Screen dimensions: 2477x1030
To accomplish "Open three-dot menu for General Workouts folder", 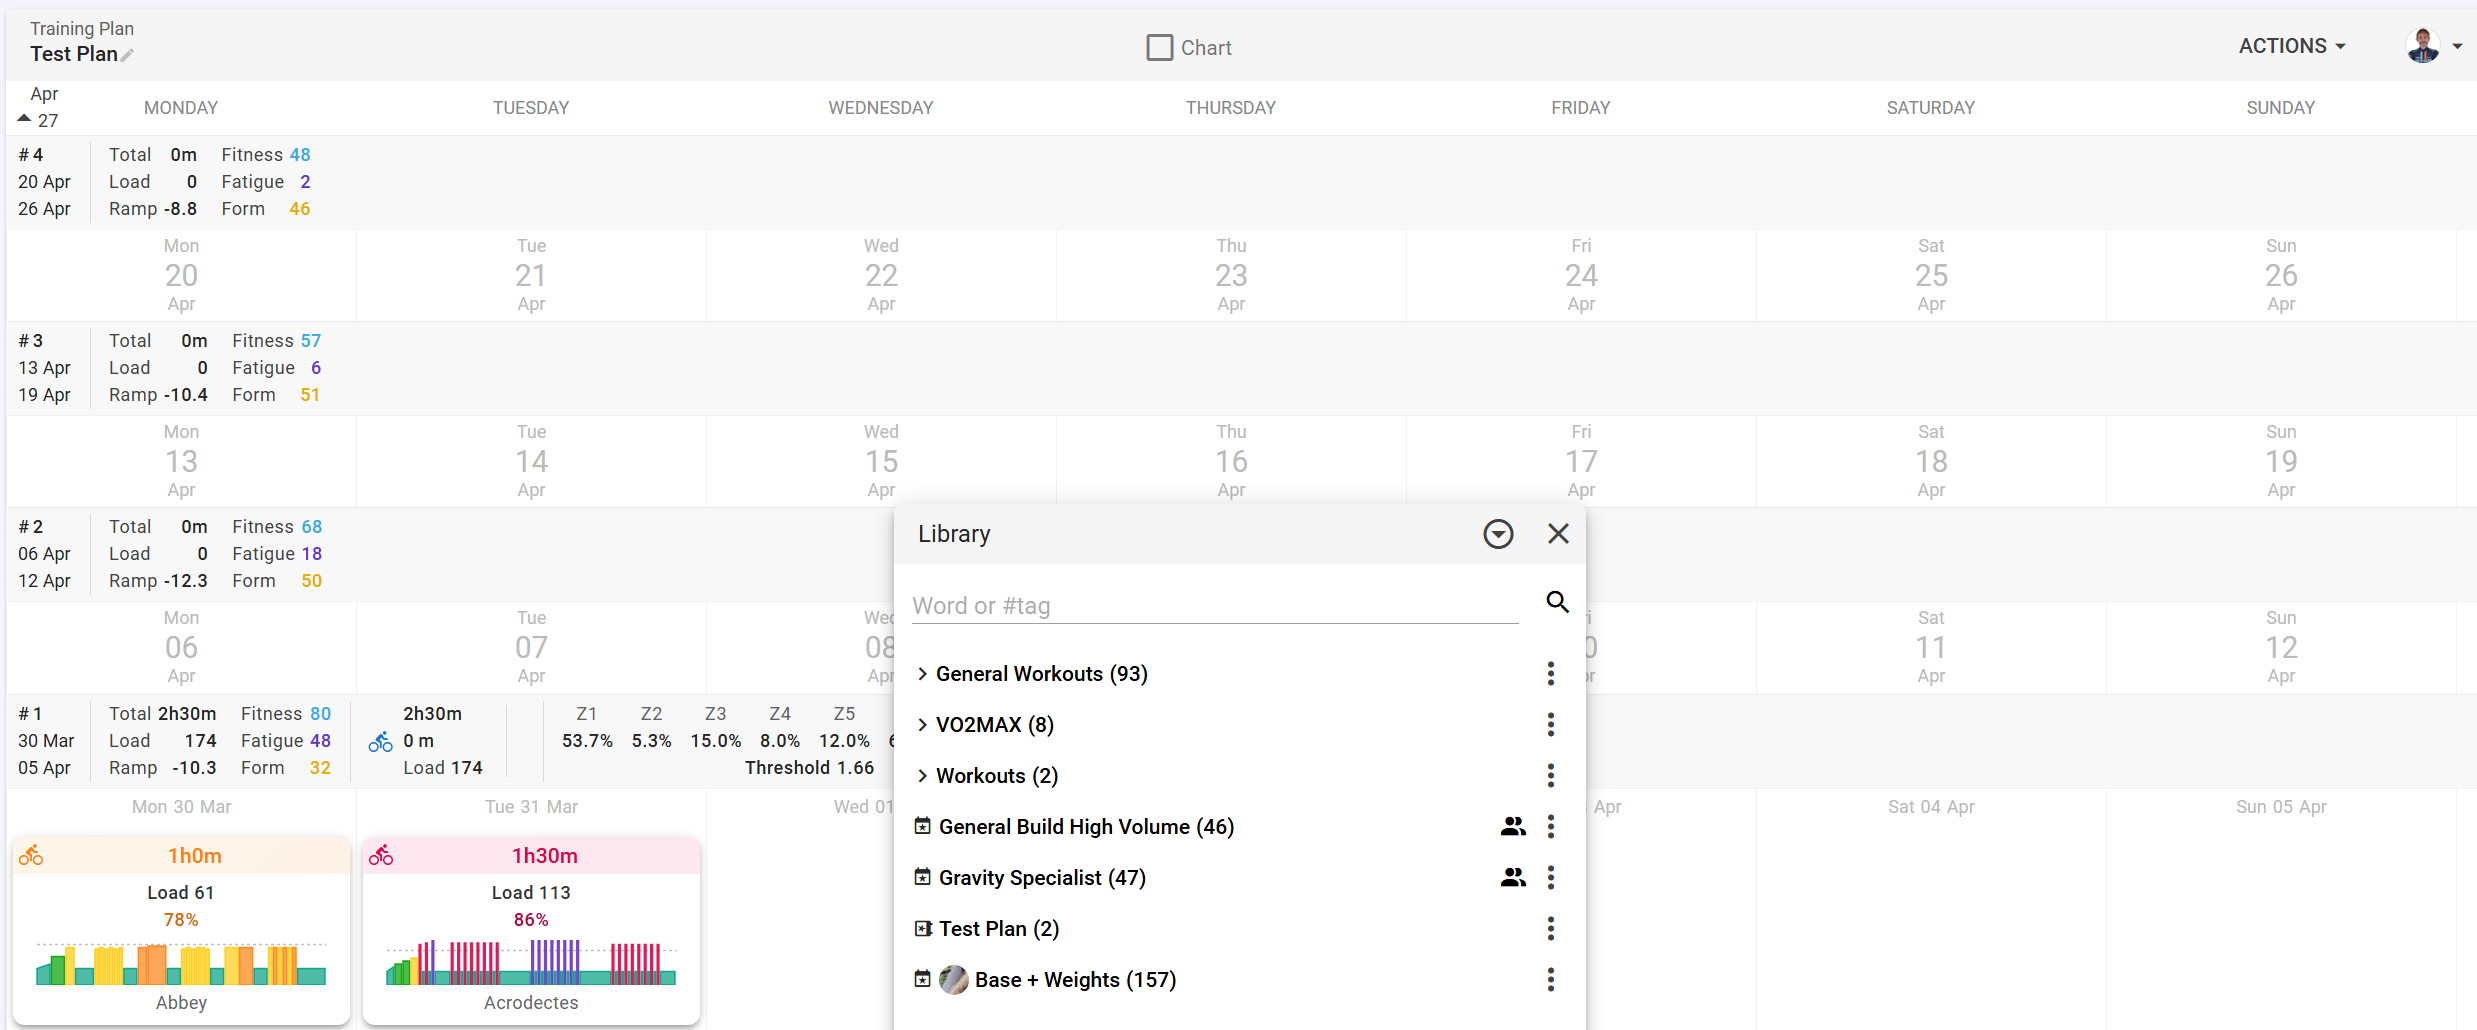I will point(1550,674).
